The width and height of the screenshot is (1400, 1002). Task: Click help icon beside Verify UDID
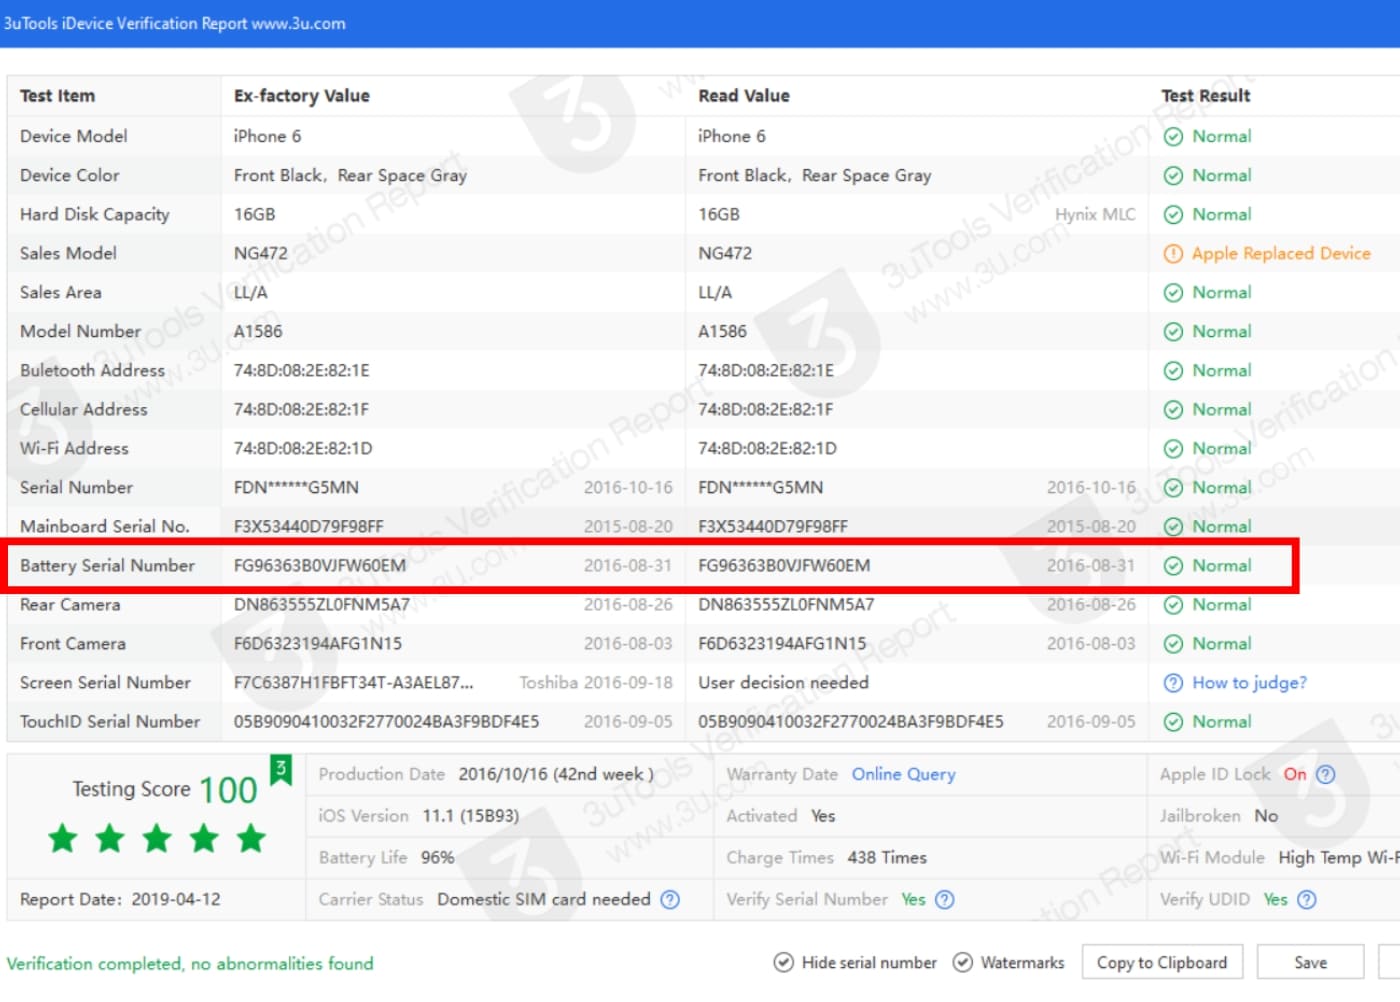[1306, 899]
